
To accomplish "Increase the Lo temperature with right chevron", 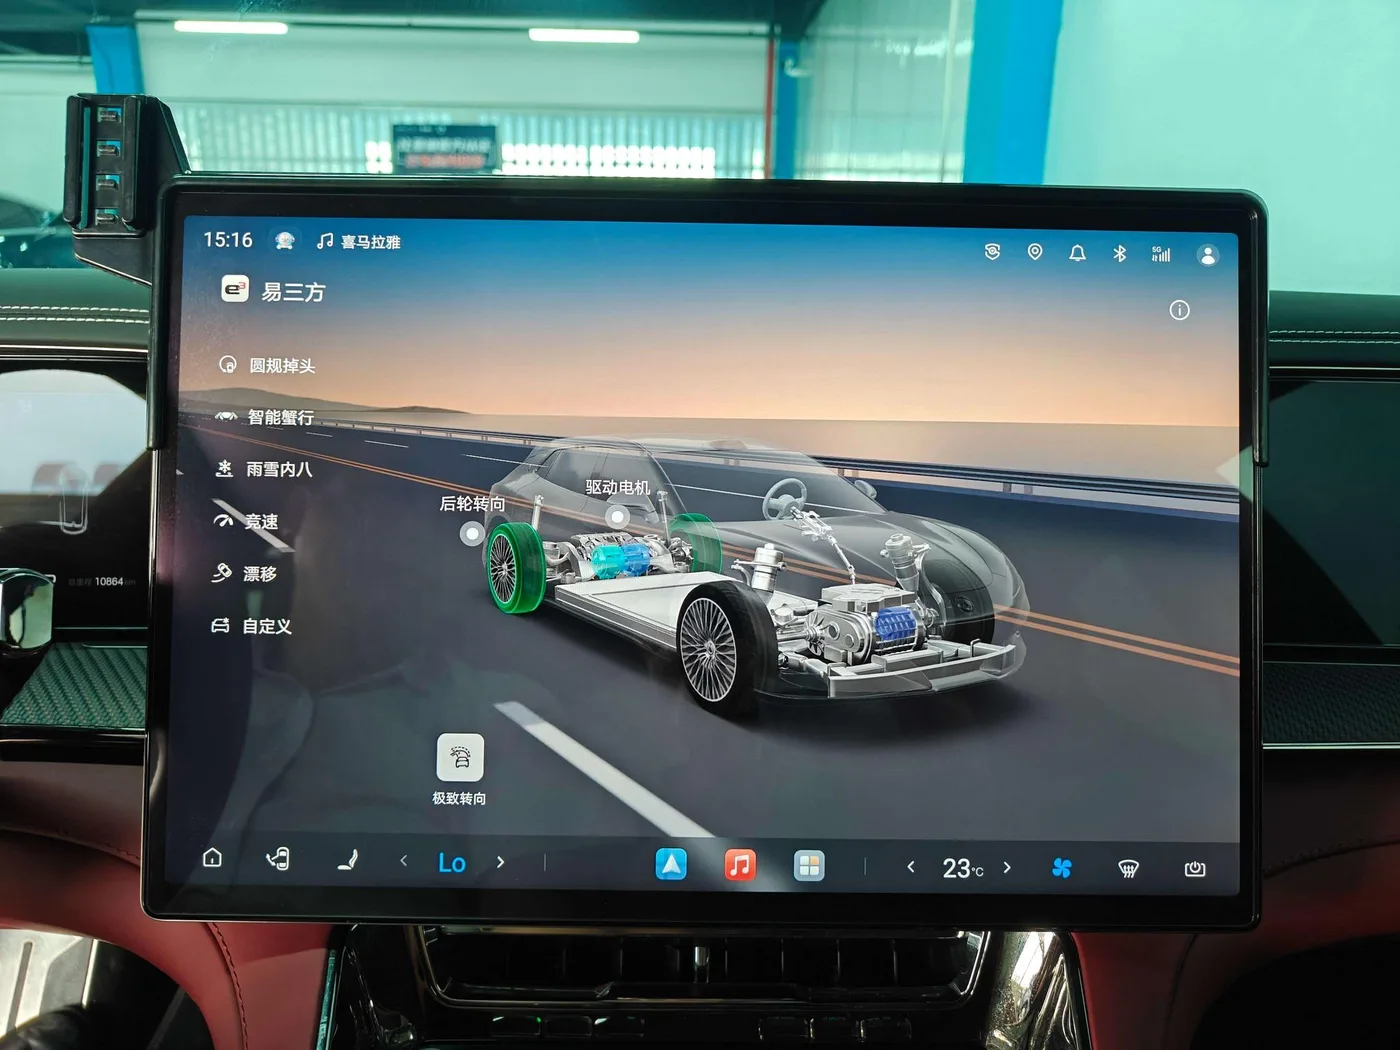I will (x=501, y=862).
